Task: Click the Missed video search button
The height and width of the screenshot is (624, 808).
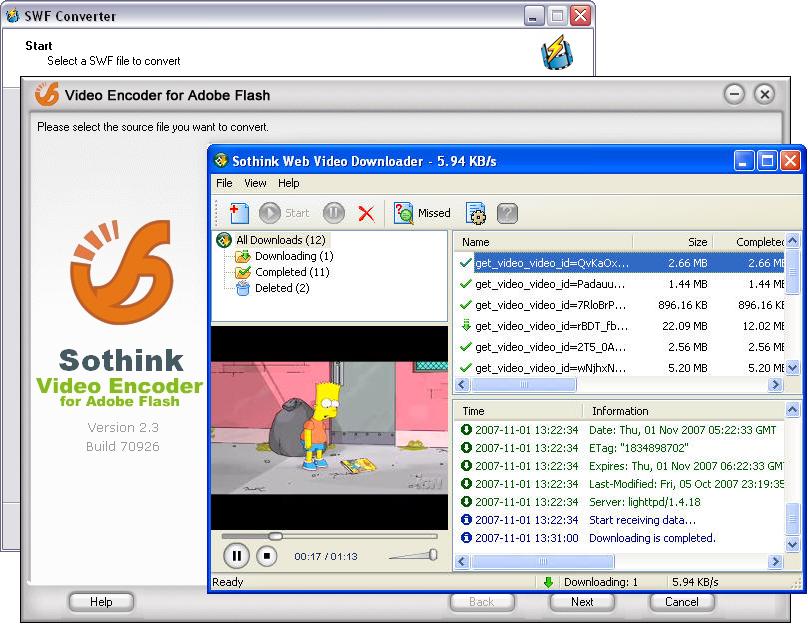Action: [x=422, y=213]
